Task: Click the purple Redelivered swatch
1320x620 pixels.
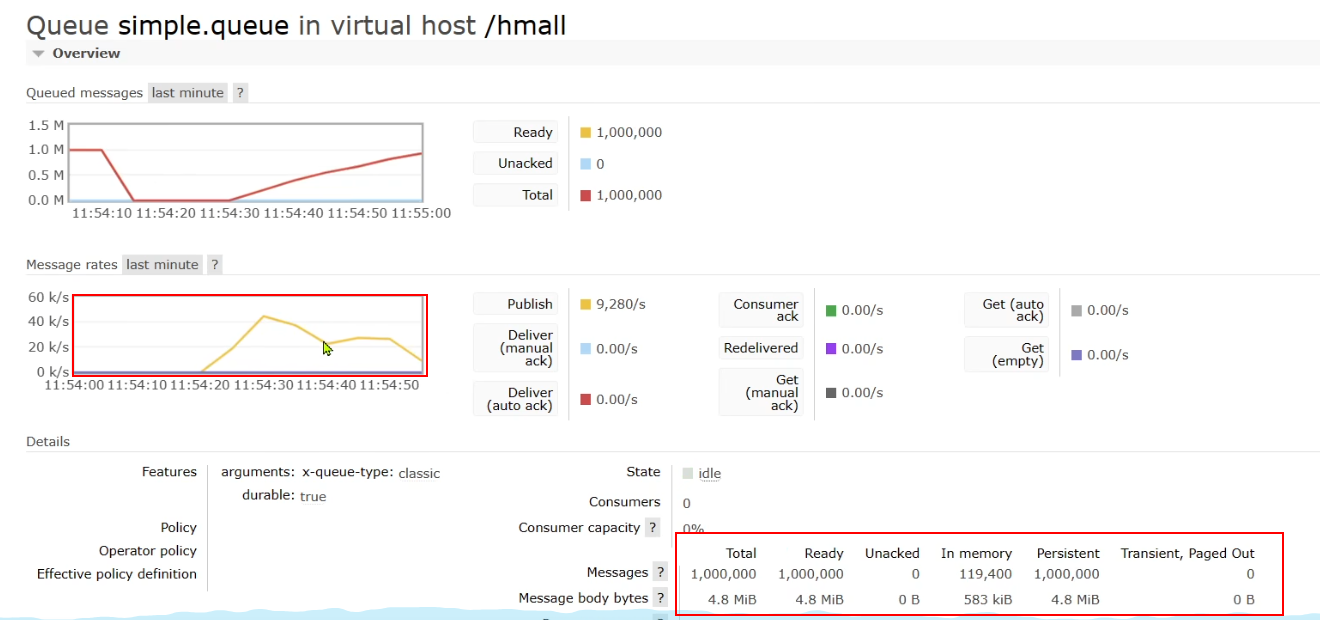Action: click(x=831, y=349)
